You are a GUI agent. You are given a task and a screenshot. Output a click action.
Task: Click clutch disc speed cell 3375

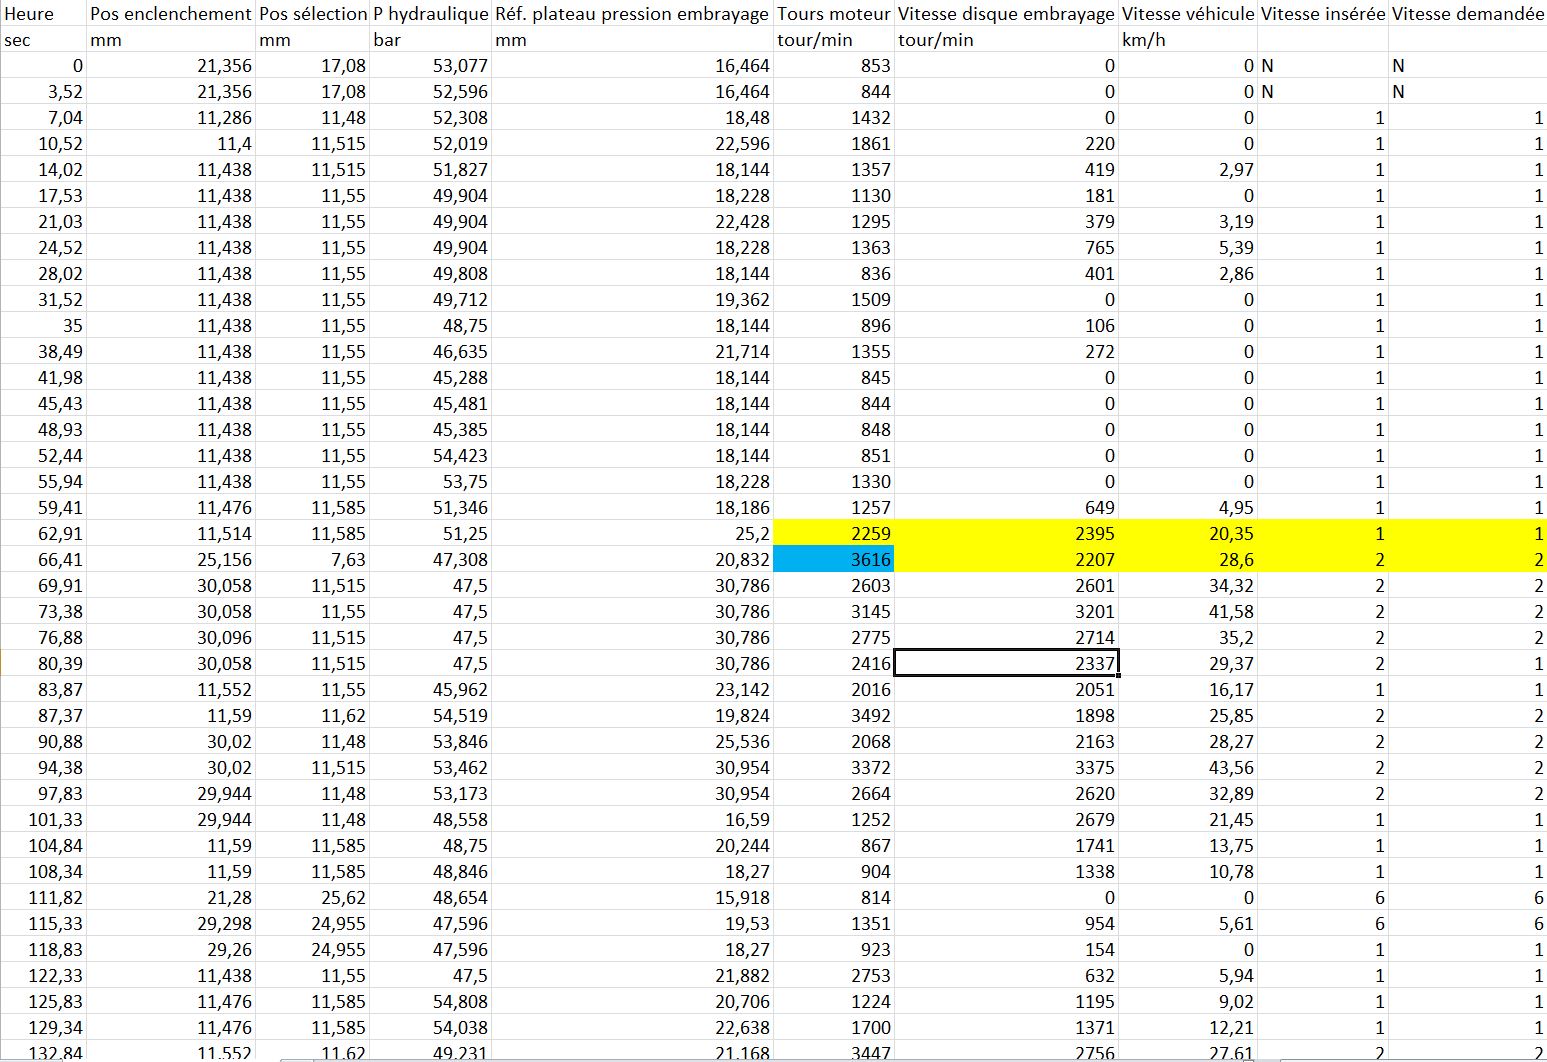pos(1006,767)
